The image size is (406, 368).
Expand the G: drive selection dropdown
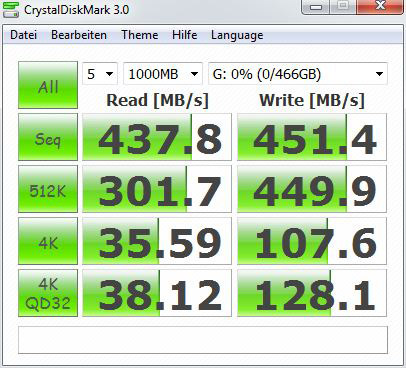pos(298,74)
